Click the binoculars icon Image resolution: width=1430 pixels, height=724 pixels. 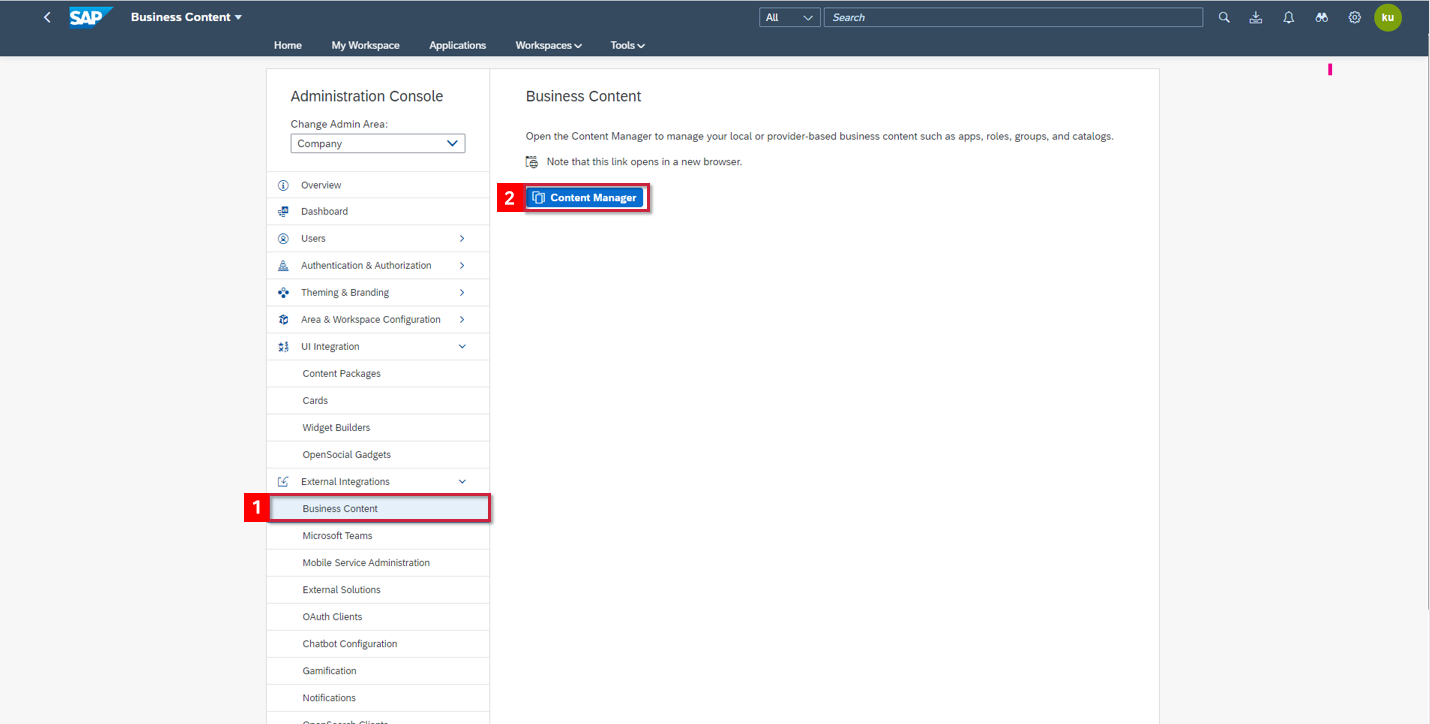(1322, 17)
